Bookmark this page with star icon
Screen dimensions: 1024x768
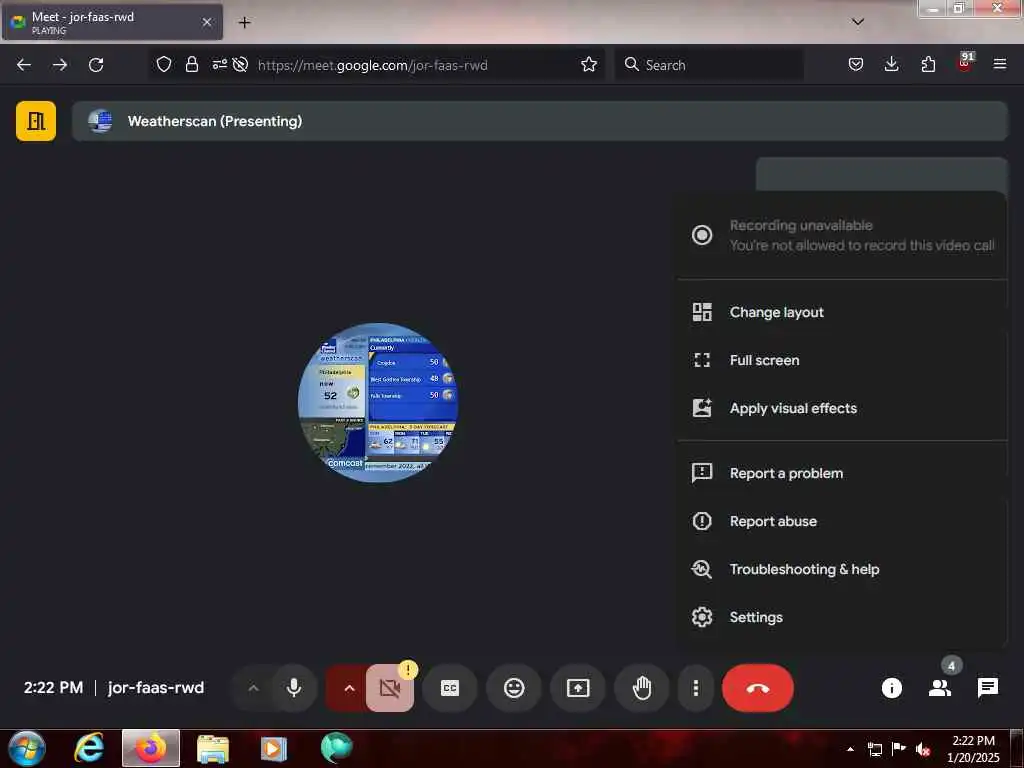[589, 64]
